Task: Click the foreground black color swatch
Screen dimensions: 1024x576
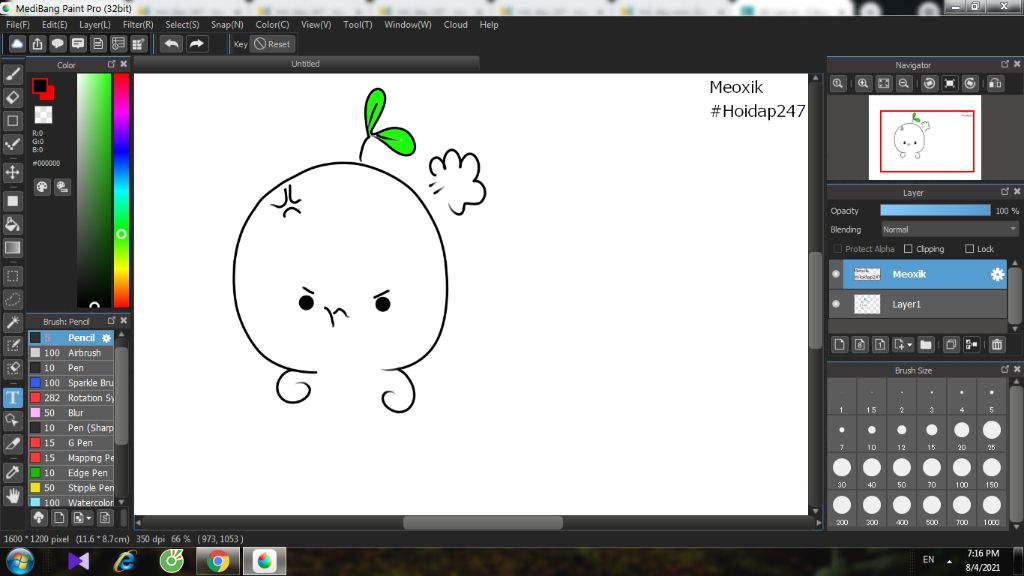Action: pos(40,85)
